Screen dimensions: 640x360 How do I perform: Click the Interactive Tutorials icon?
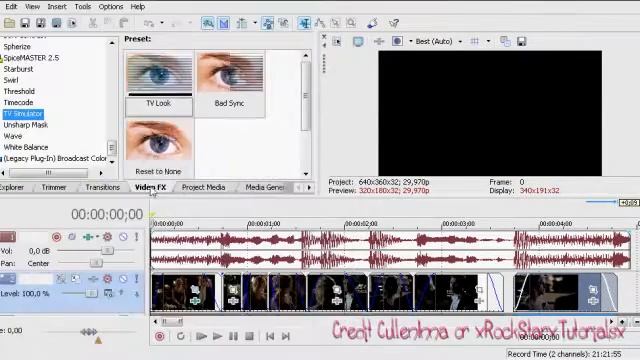click(372, 23)
